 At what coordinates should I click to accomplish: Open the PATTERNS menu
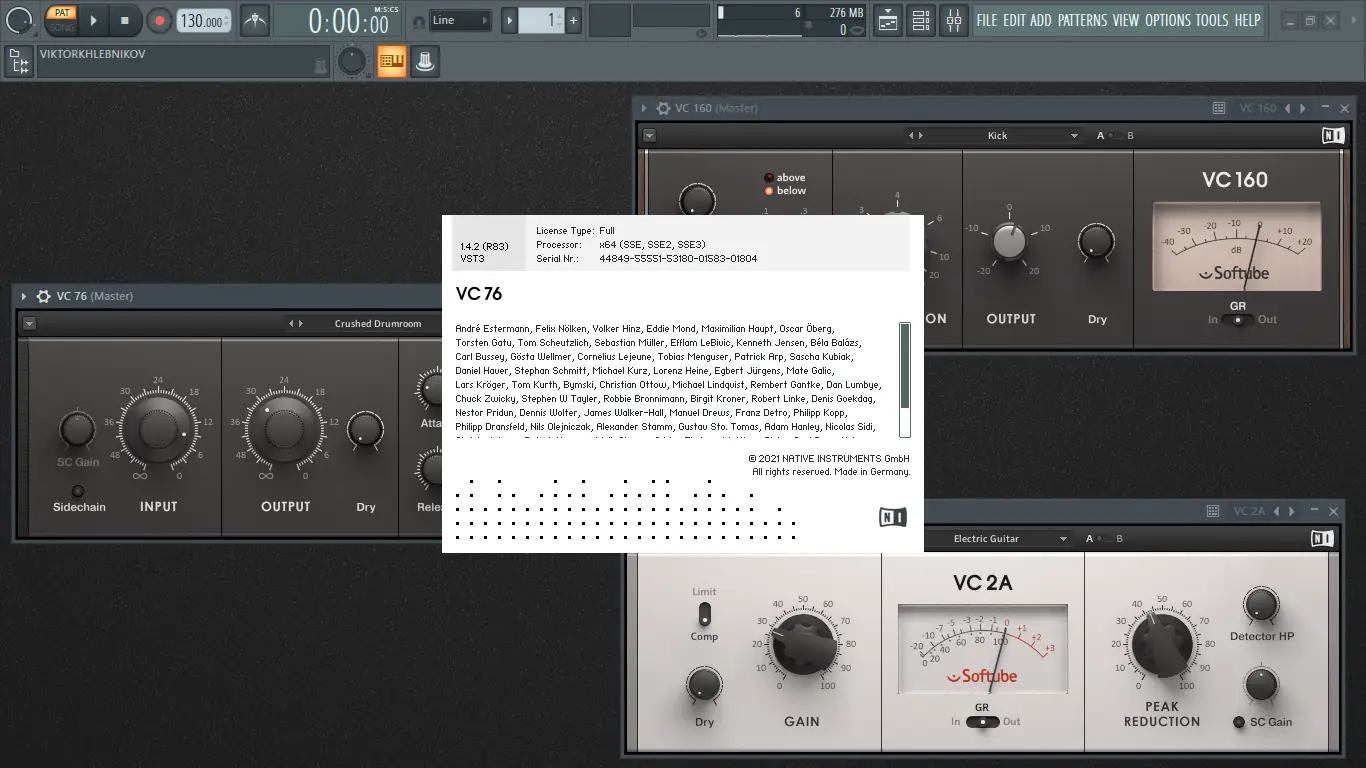(1083, 20)
